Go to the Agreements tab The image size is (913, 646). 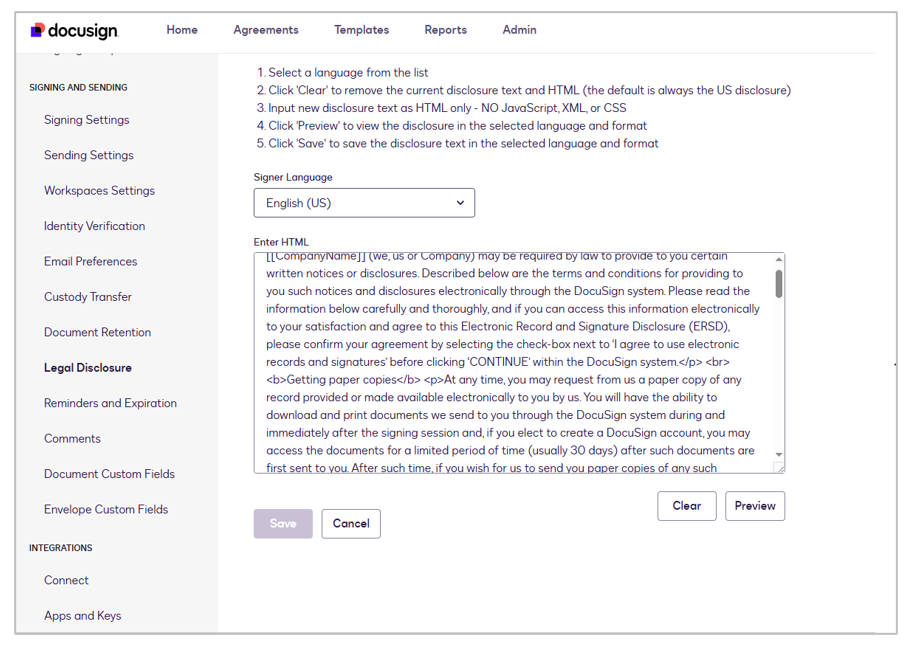[x=266, y=30]
